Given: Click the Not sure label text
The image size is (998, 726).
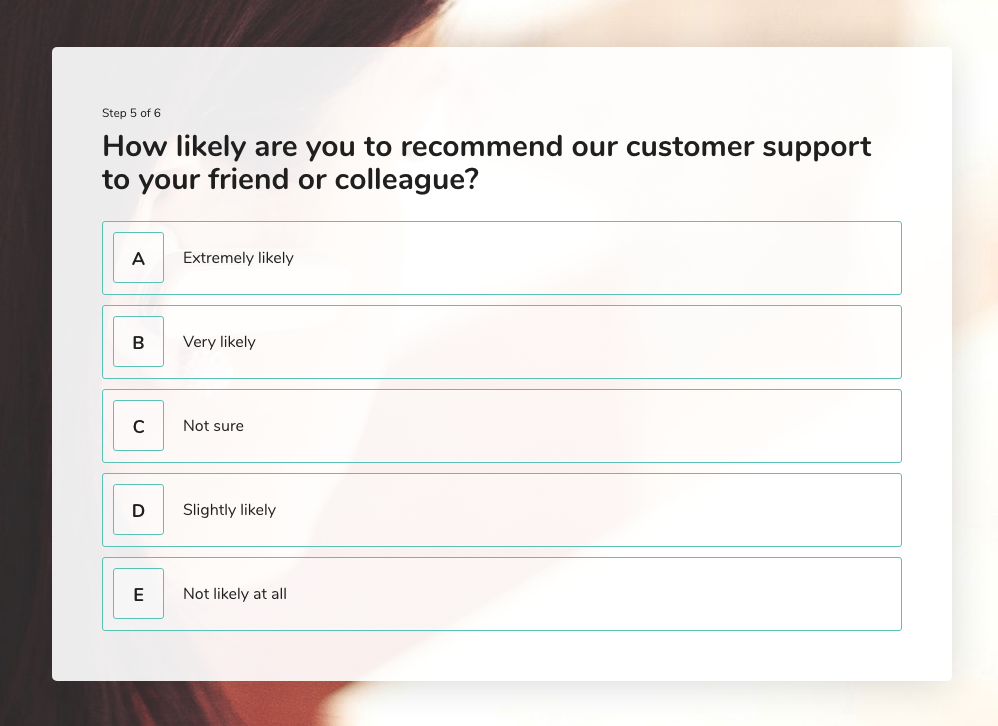Looking at the screenshot, I should (x=213, y=426).
